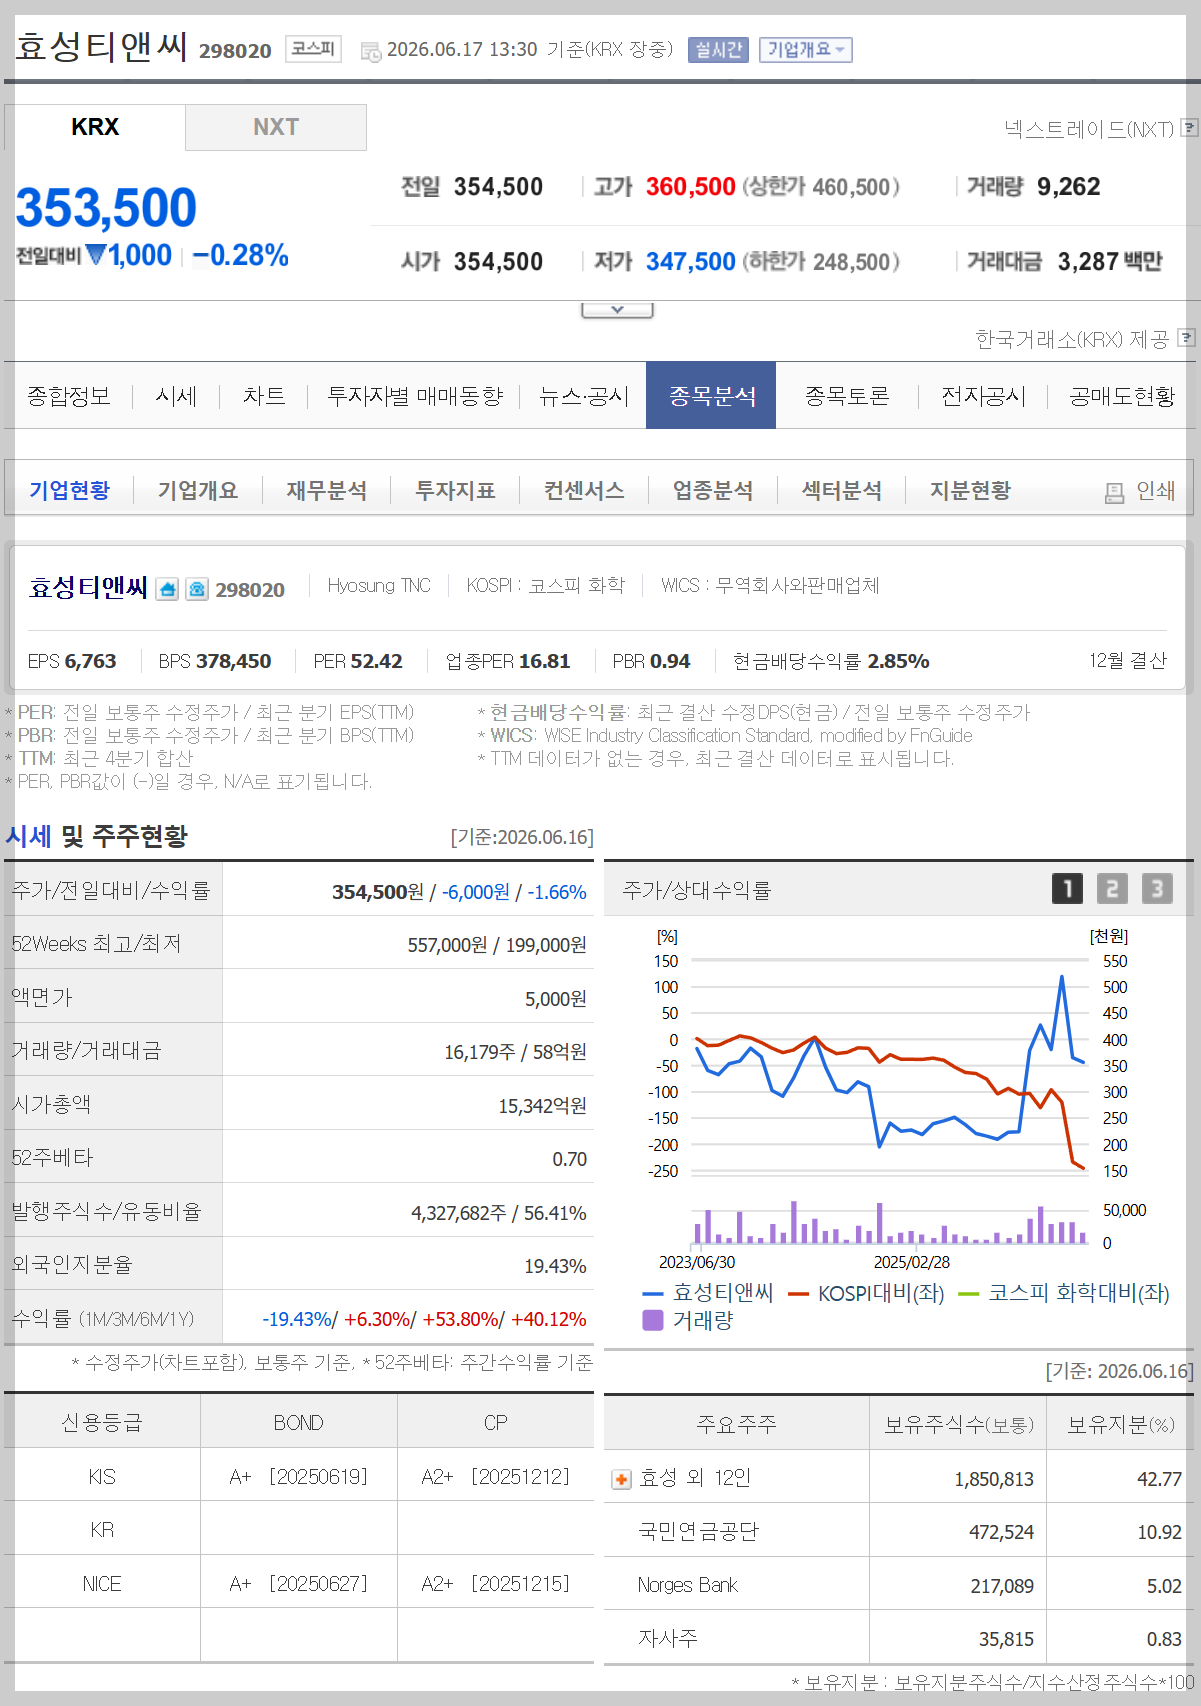Click the printer icon beside 인쇄
The width and height of the screenshot is (1201, 1706).
point(1114,492)
